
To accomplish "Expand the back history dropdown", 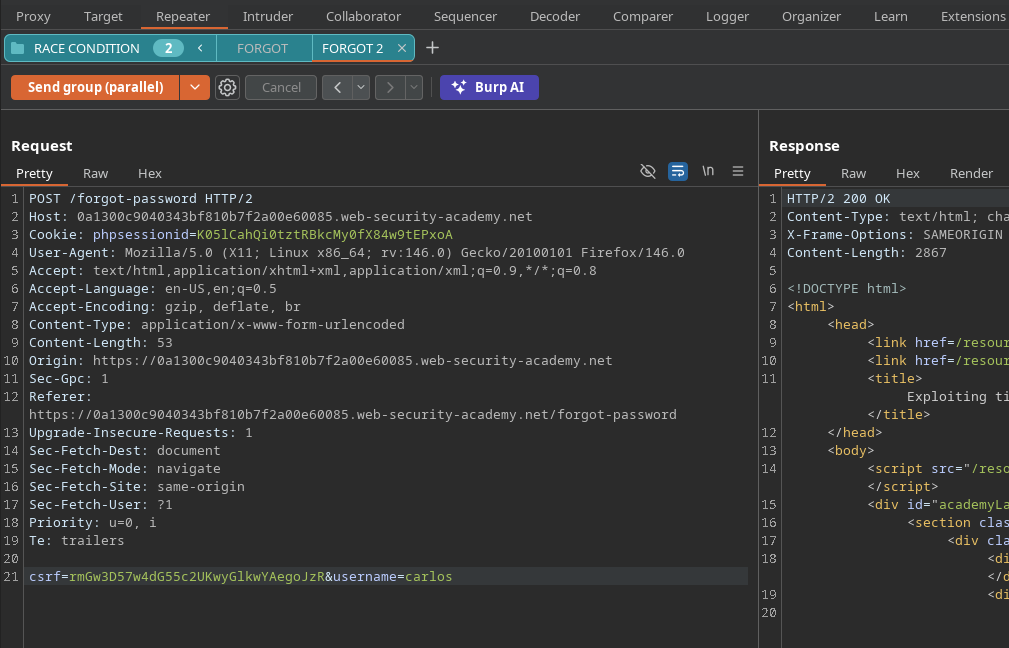I will (360, 88).
